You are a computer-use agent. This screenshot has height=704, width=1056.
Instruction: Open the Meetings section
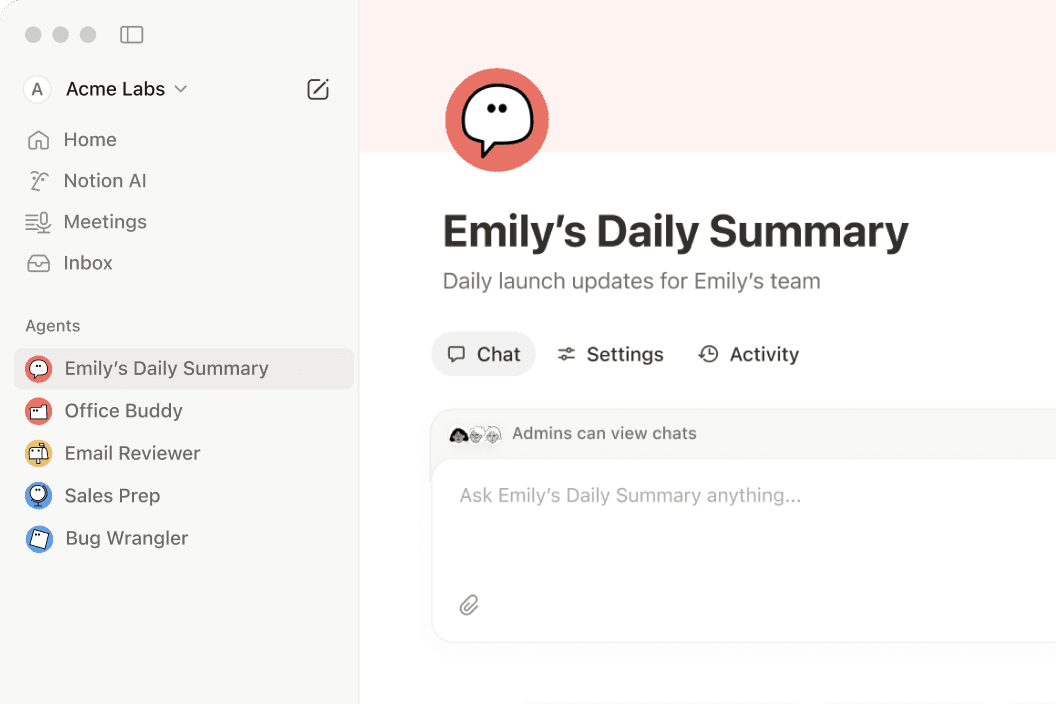tap(105, 222)
